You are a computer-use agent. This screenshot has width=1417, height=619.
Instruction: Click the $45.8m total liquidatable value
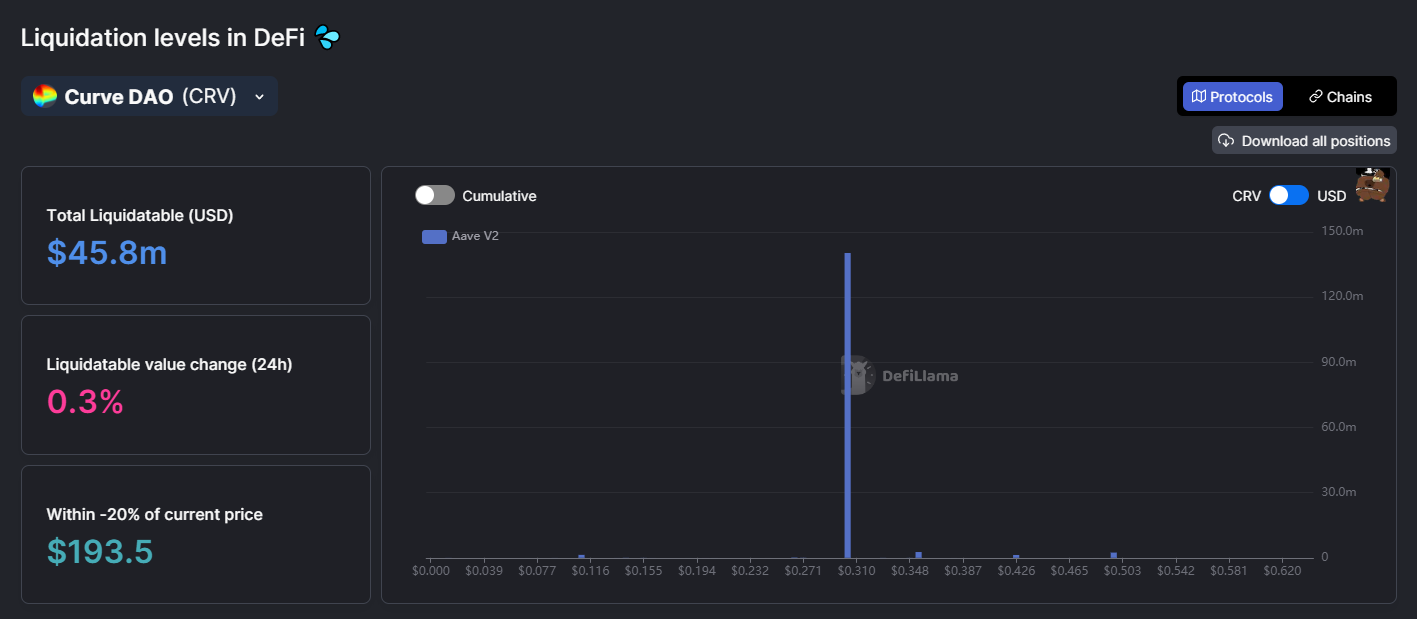click(x=107, y=253)
